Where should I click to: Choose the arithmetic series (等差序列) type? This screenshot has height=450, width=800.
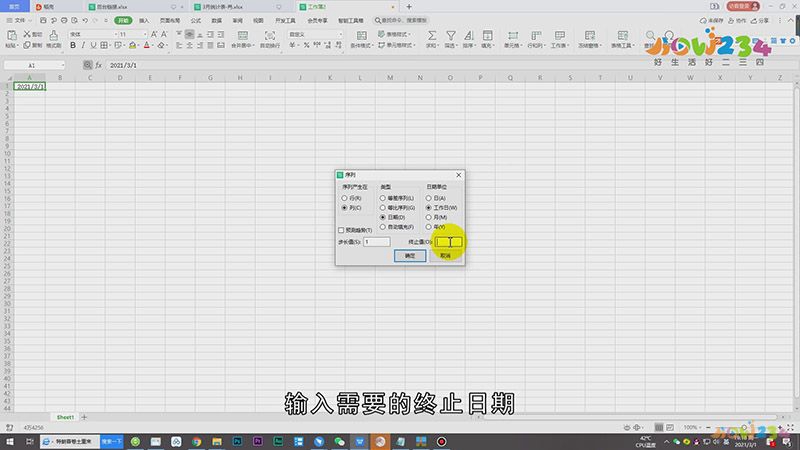point(383,198)
